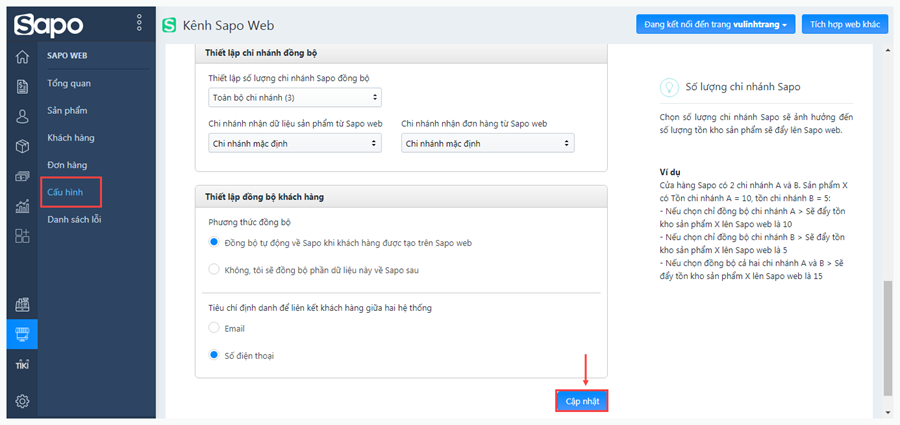
Task: Click 'Tích hợp web khác' button
Action: tap(845, 25)
